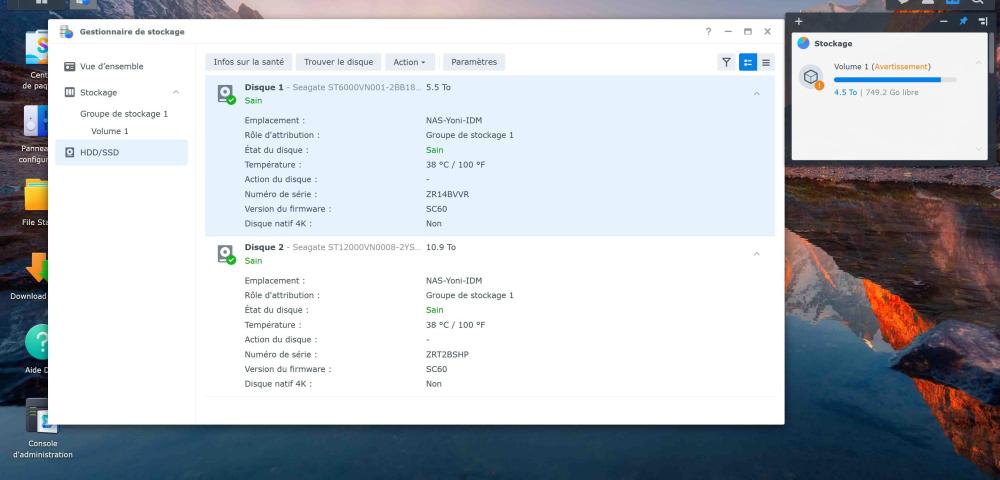This screenshot has width=1000, height=480.
Task: Click the Volume 1 warning cube icon
Action: 811,78
